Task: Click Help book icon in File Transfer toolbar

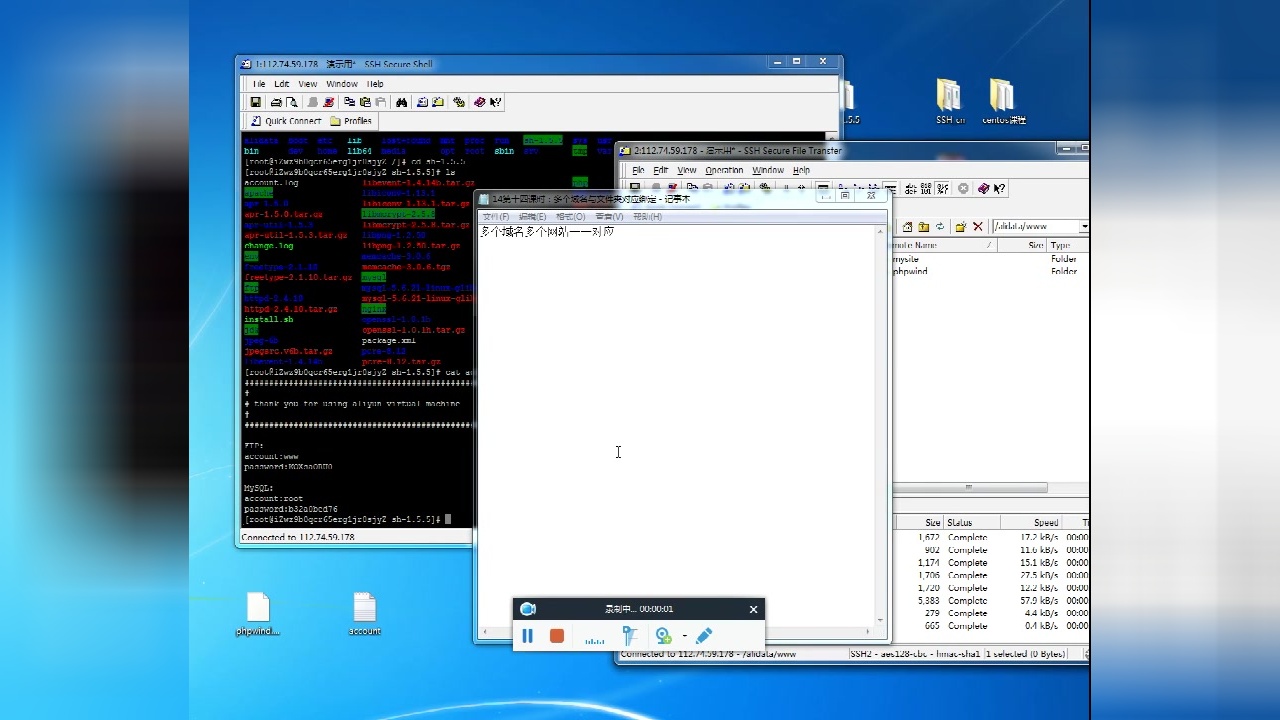Action: (984, 188)
